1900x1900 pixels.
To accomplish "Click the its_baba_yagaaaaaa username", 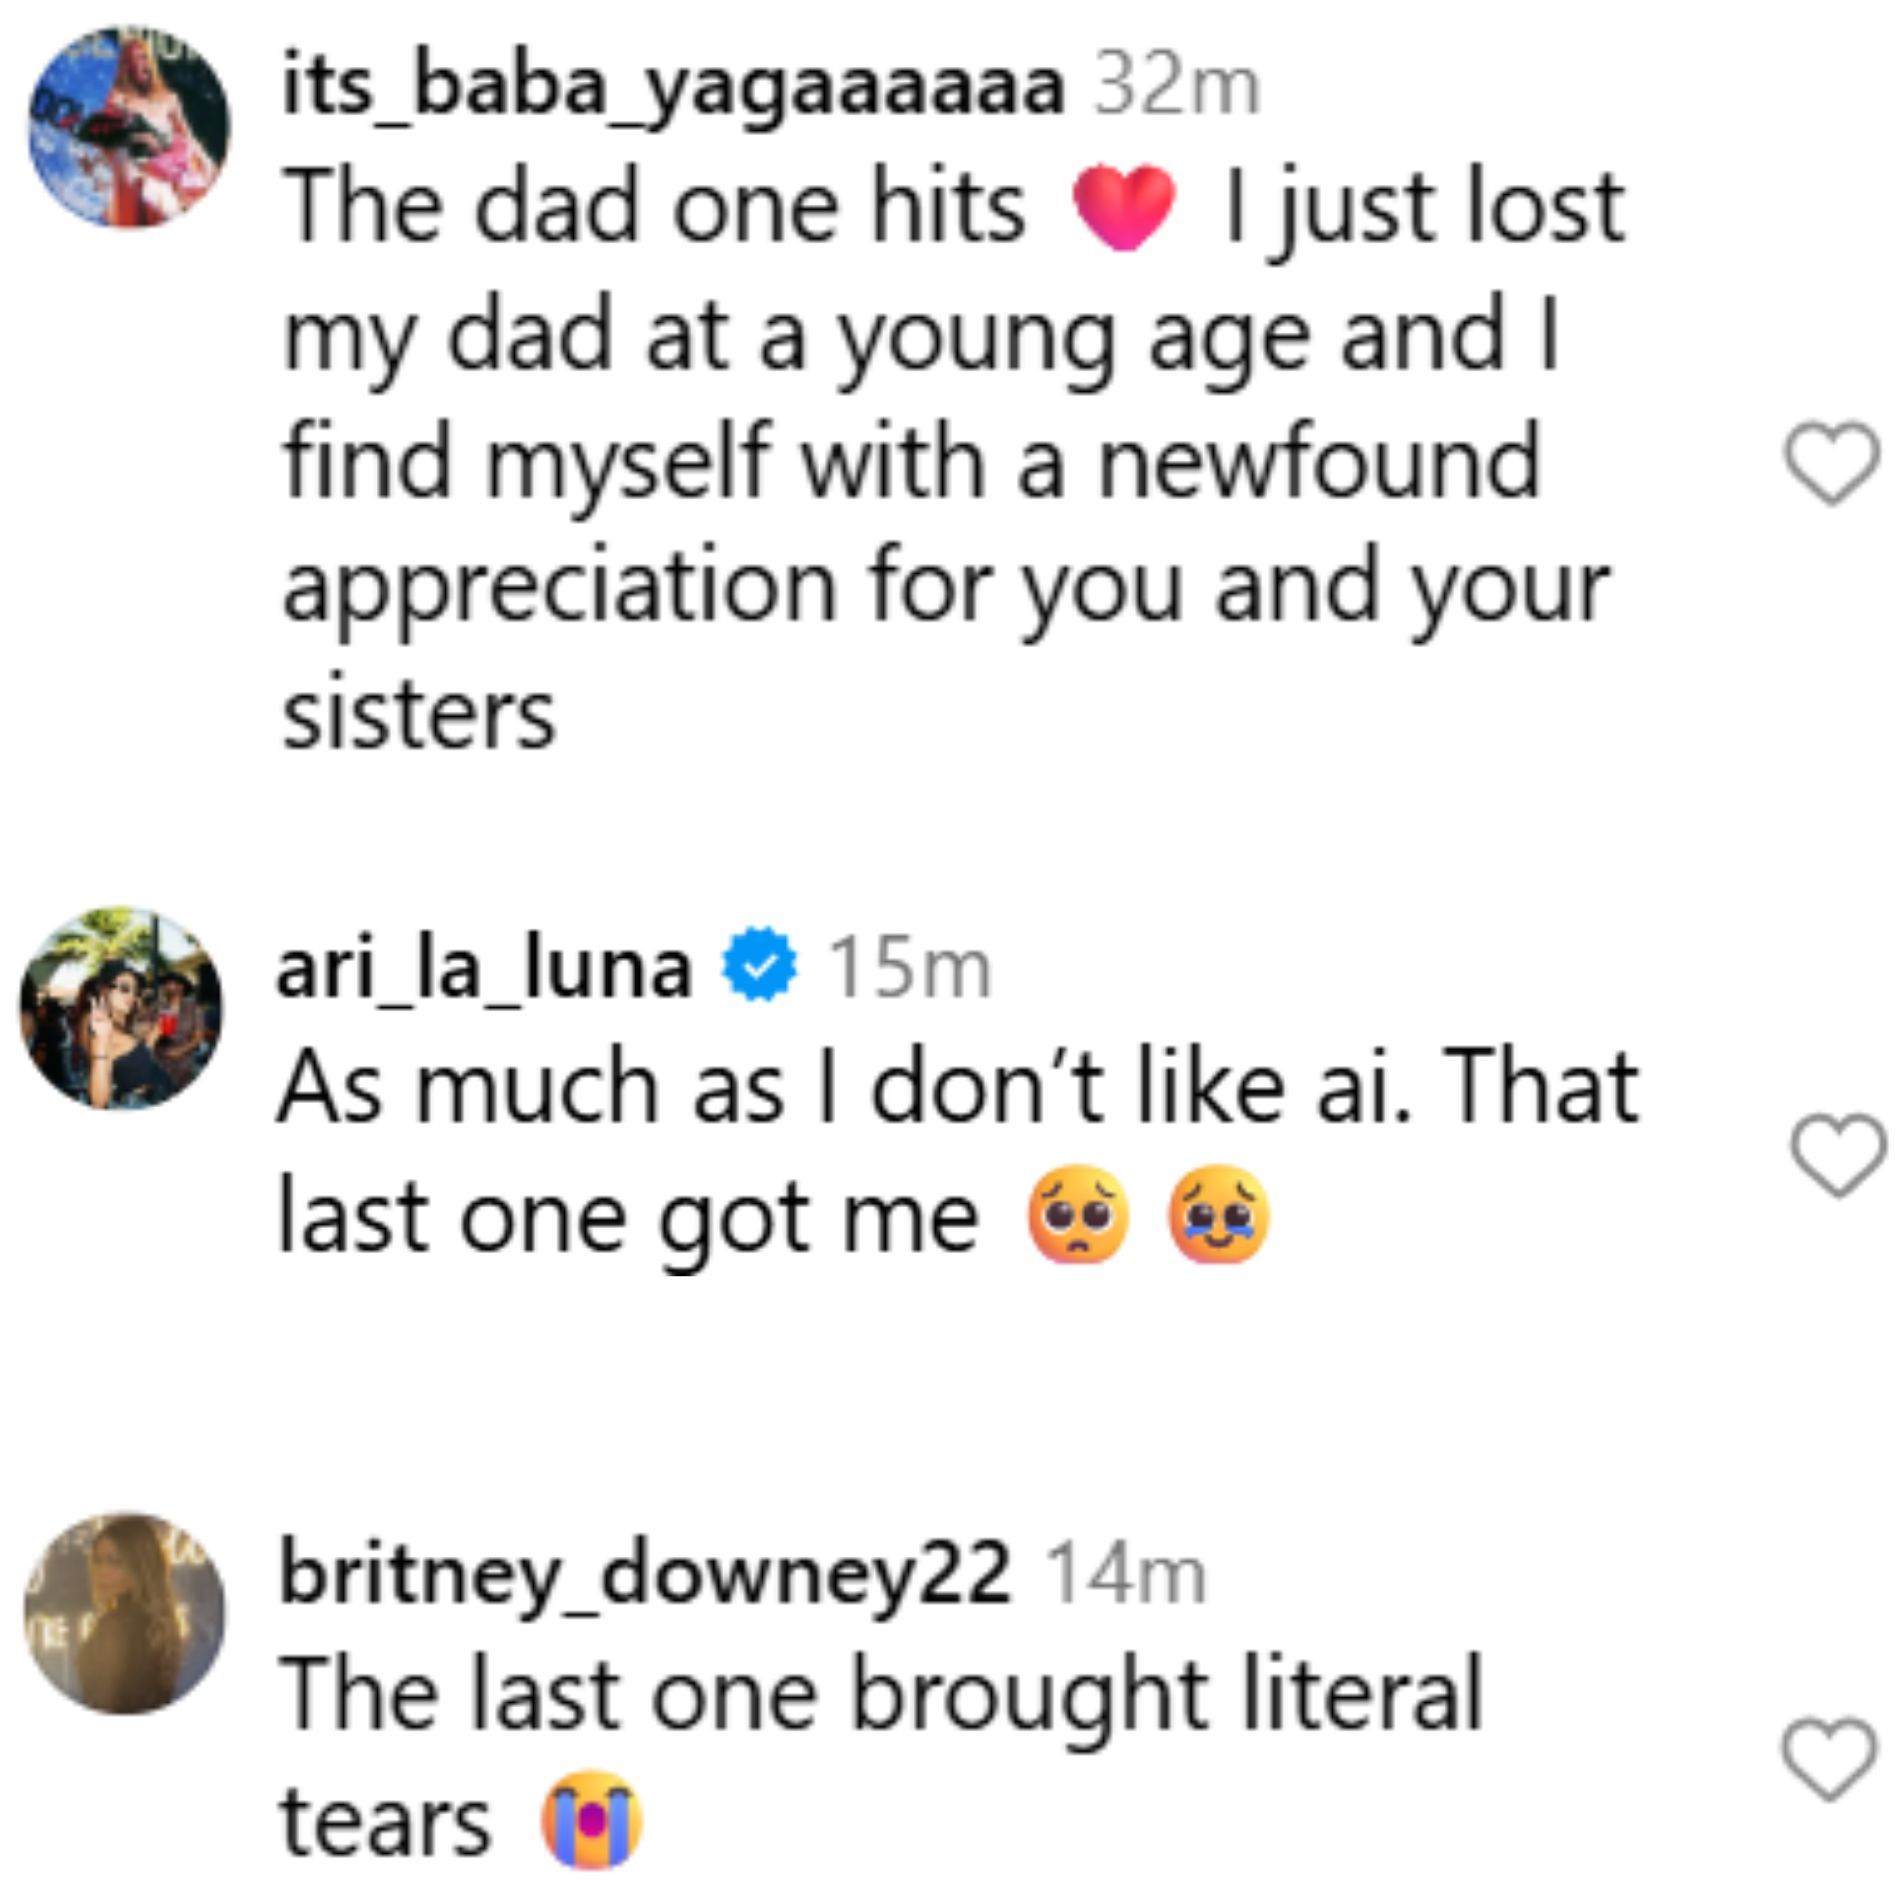I will coord(672,88).
